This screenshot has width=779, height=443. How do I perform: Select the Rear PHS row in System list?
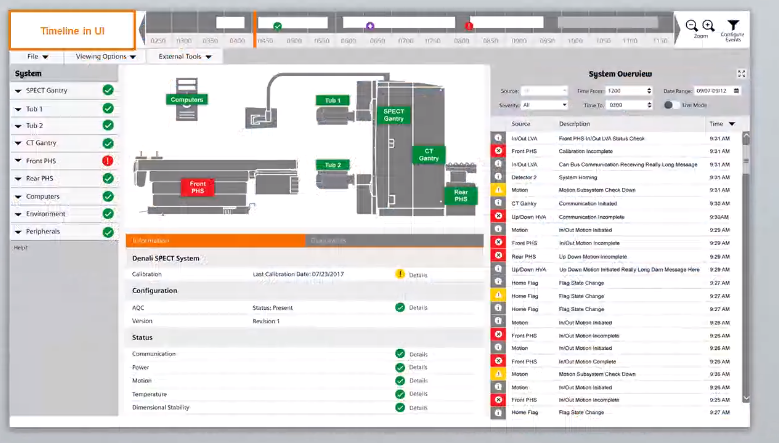[x=64, y=178]
